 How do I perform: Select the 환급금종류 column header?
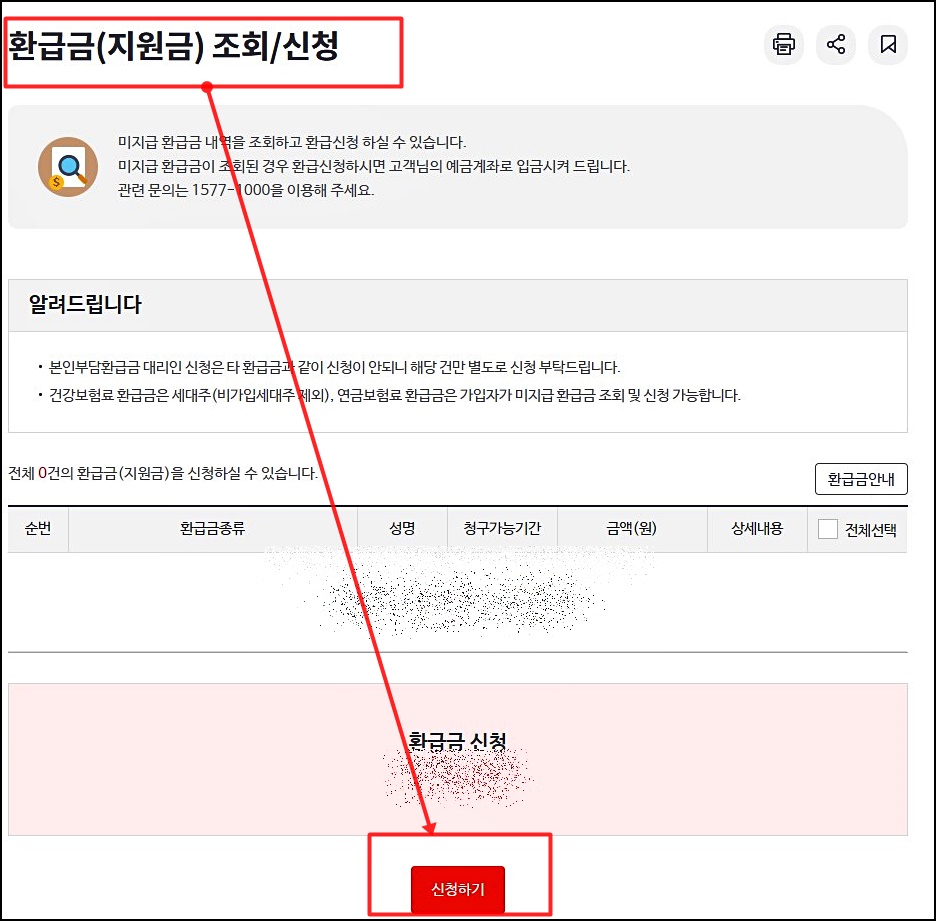210,528
